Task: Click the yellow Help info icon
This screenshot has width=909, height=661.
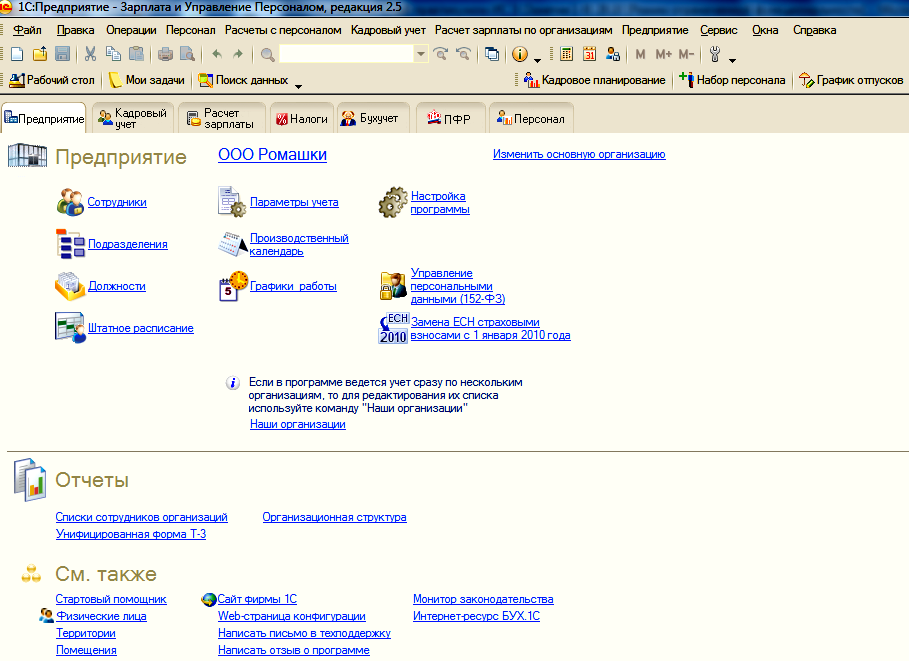Action: (520, 54)
